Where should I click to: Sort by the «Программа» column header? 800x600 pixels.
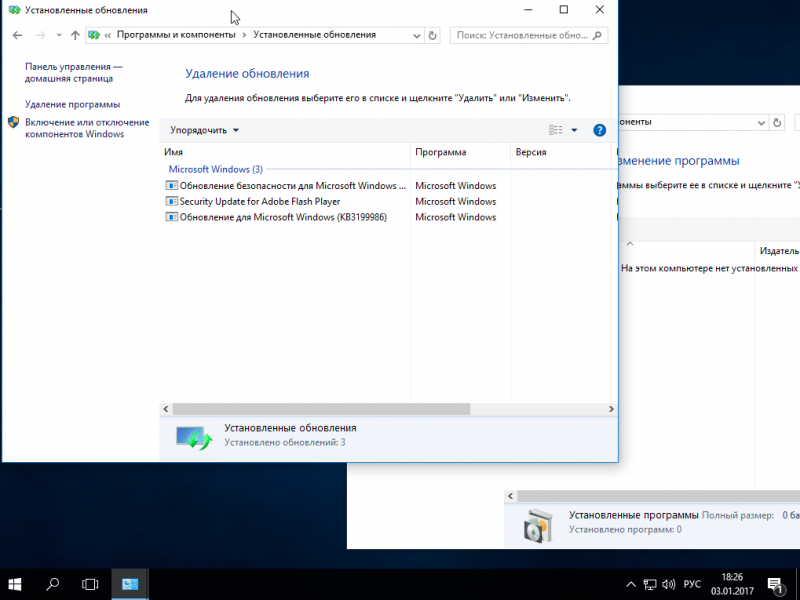tap(460, 152)
